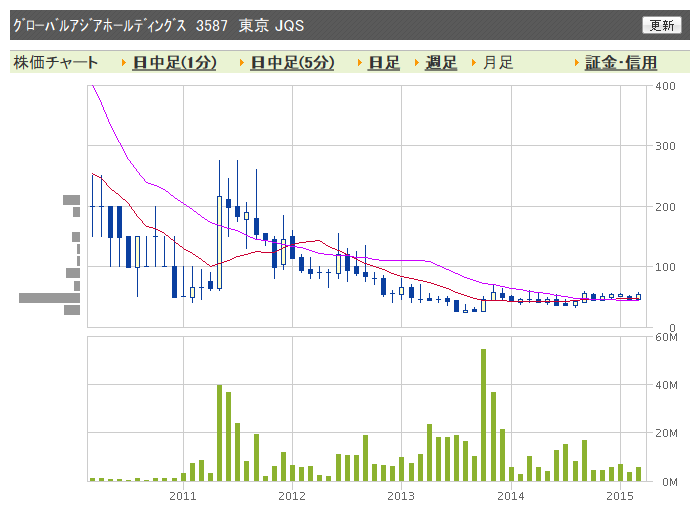Open the 日中足(1分) intraday chart

(x=175, y=63)
